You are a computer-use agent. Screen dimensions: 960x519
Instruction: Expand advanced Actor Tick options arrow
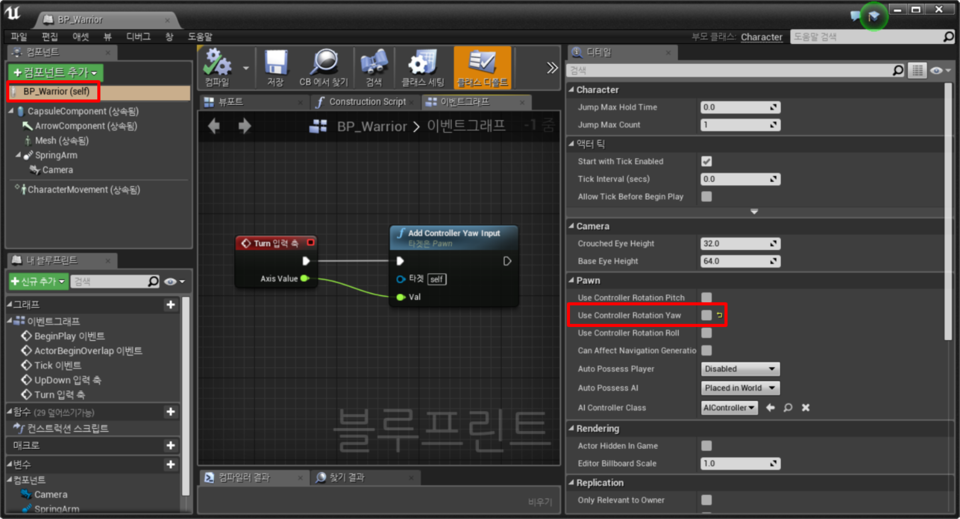tap(754, 211)
